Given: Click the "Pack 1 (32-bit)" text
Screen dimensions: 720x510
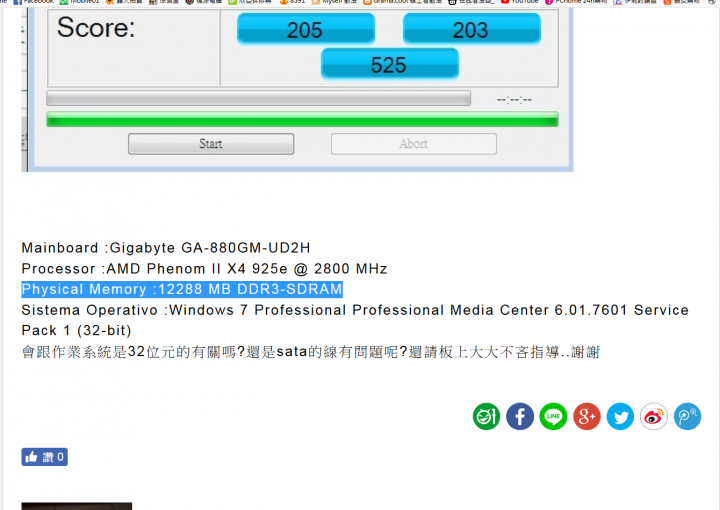Looking at the screenshot, I should (x=76, y=331).
